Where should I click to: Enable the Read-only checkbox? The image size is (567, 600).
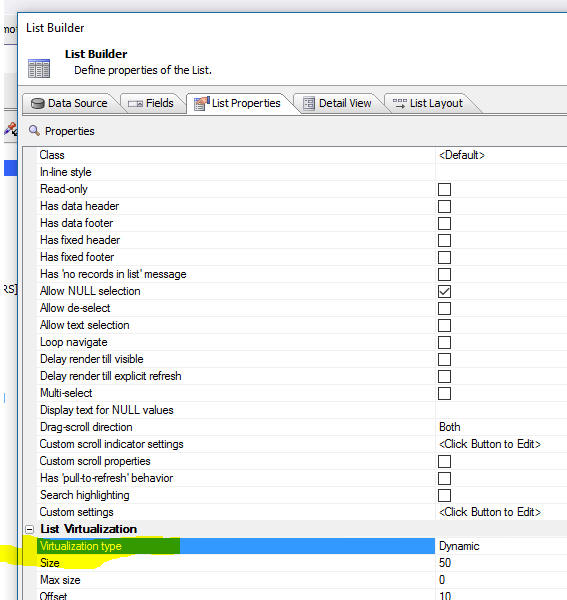pyautogui.click(x=444, y=189)
